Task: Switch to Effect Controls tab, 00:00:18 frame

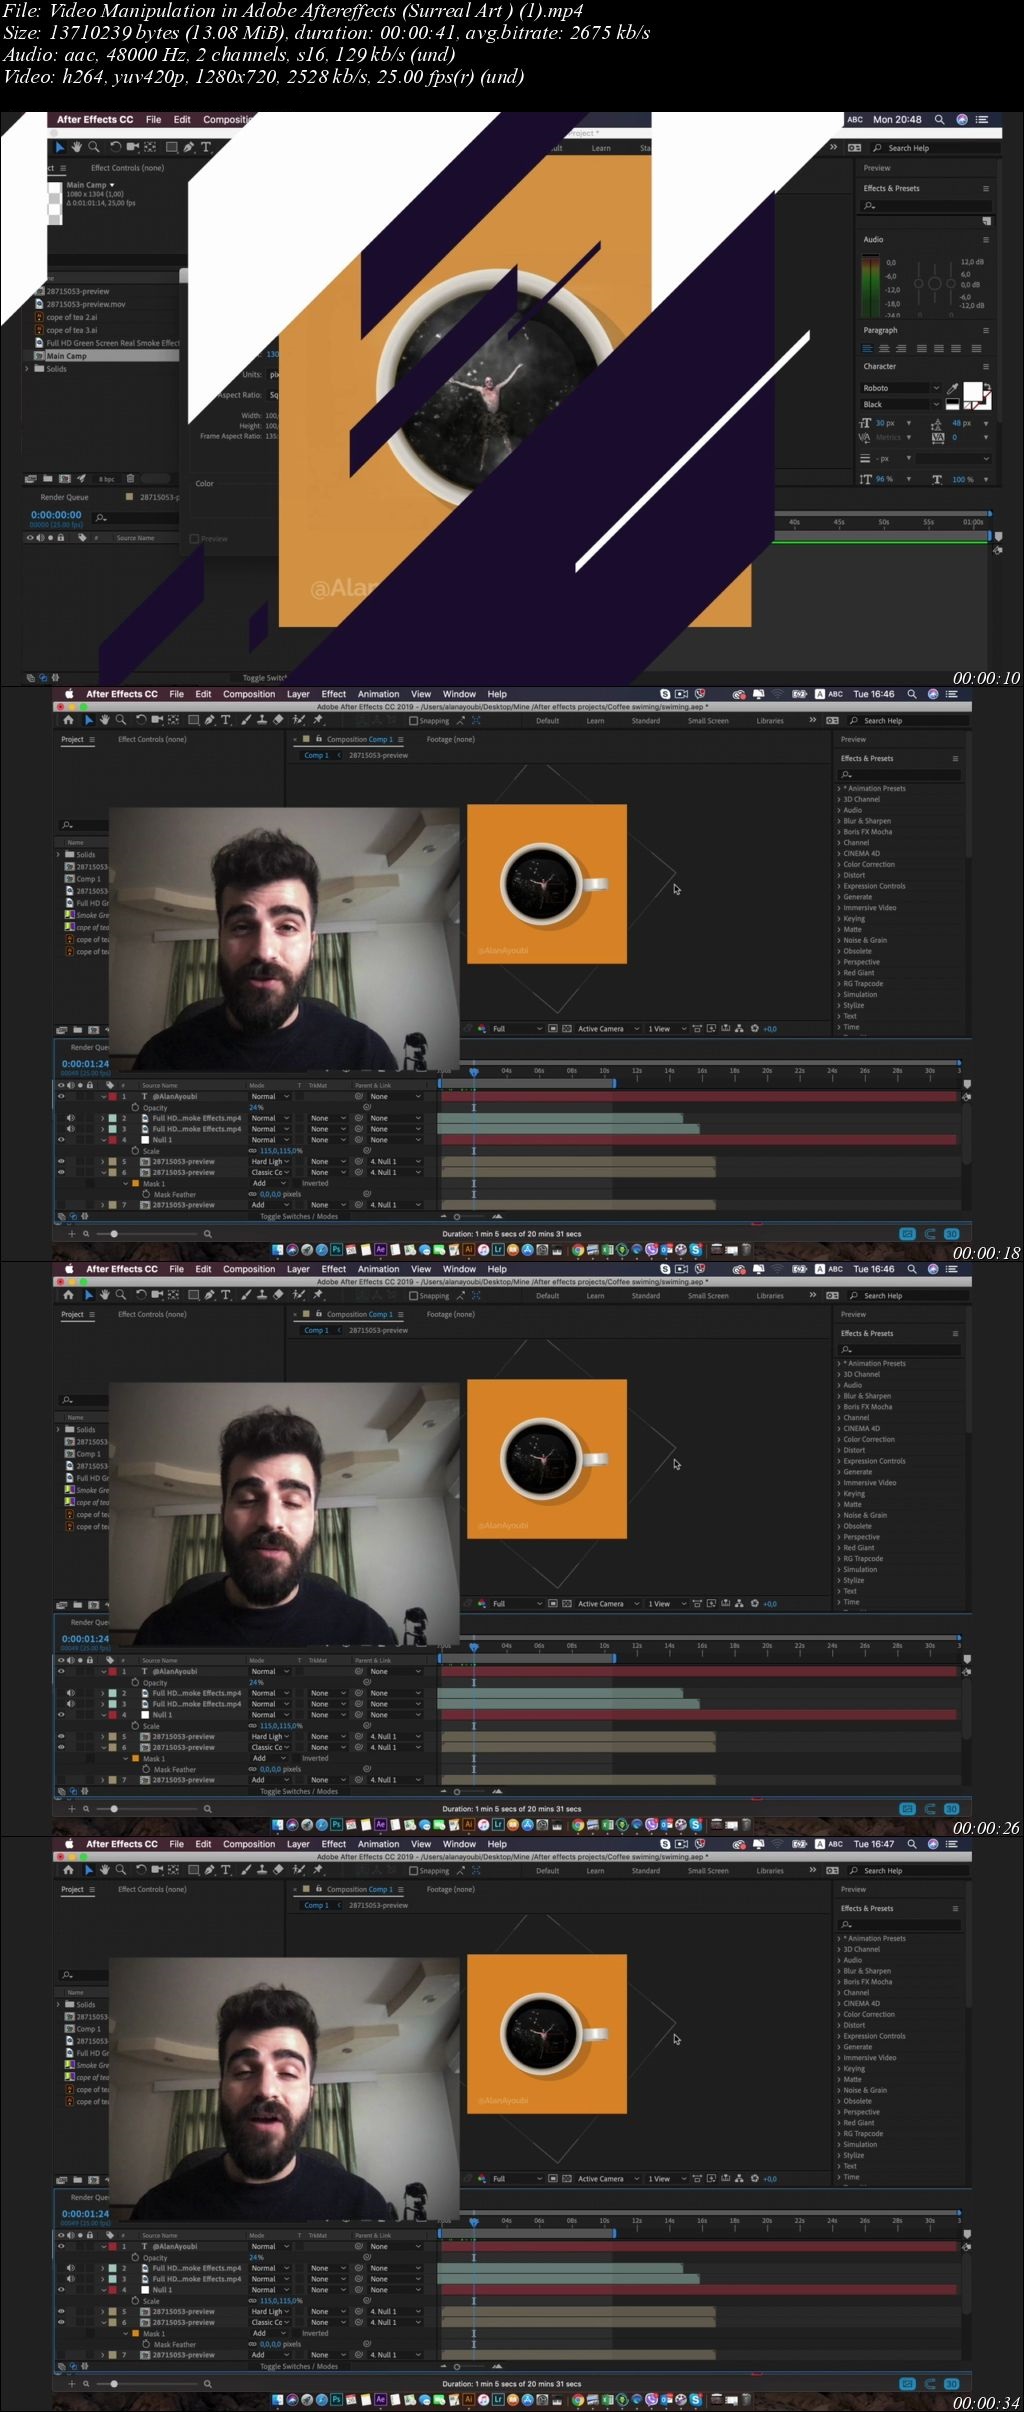Action: pos(152,739)
